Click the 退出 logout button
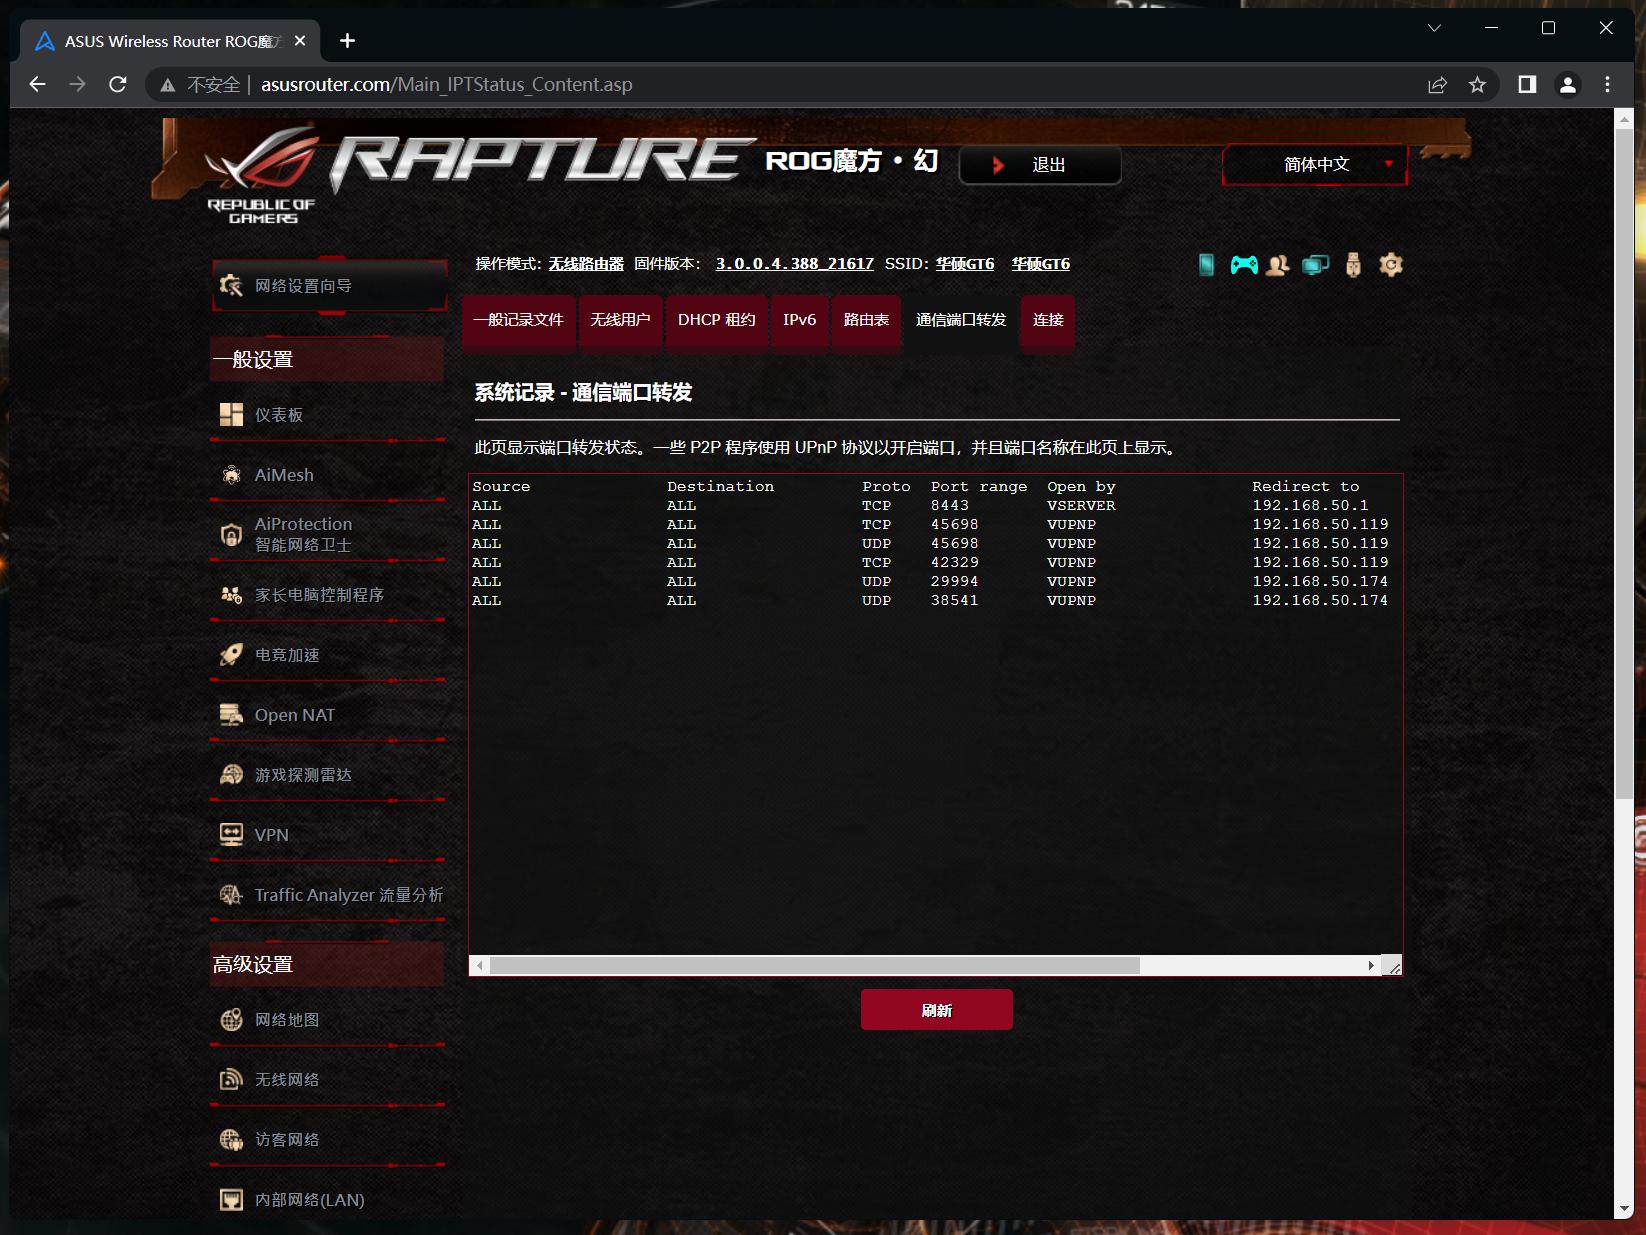 [x=1040, y=165]
